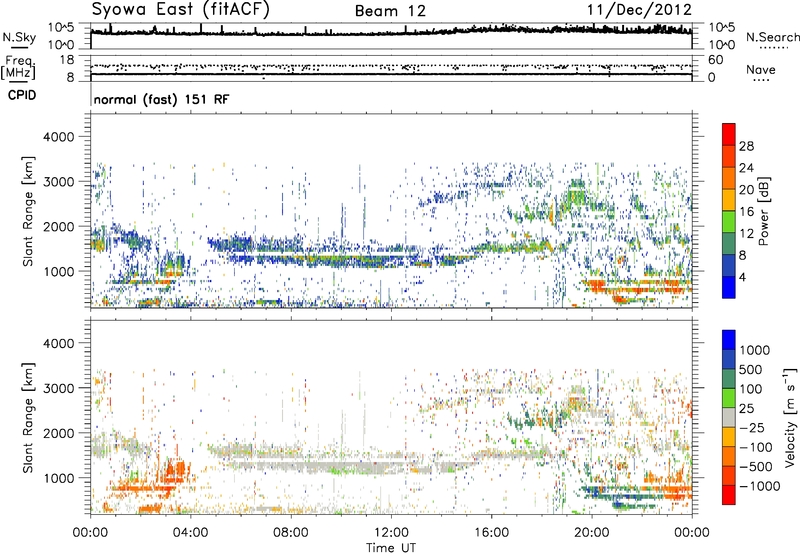This screenshot has height=554, width=800.
Task: Pick the yellow segment of Power colorbar
Action: coord(729,199)
